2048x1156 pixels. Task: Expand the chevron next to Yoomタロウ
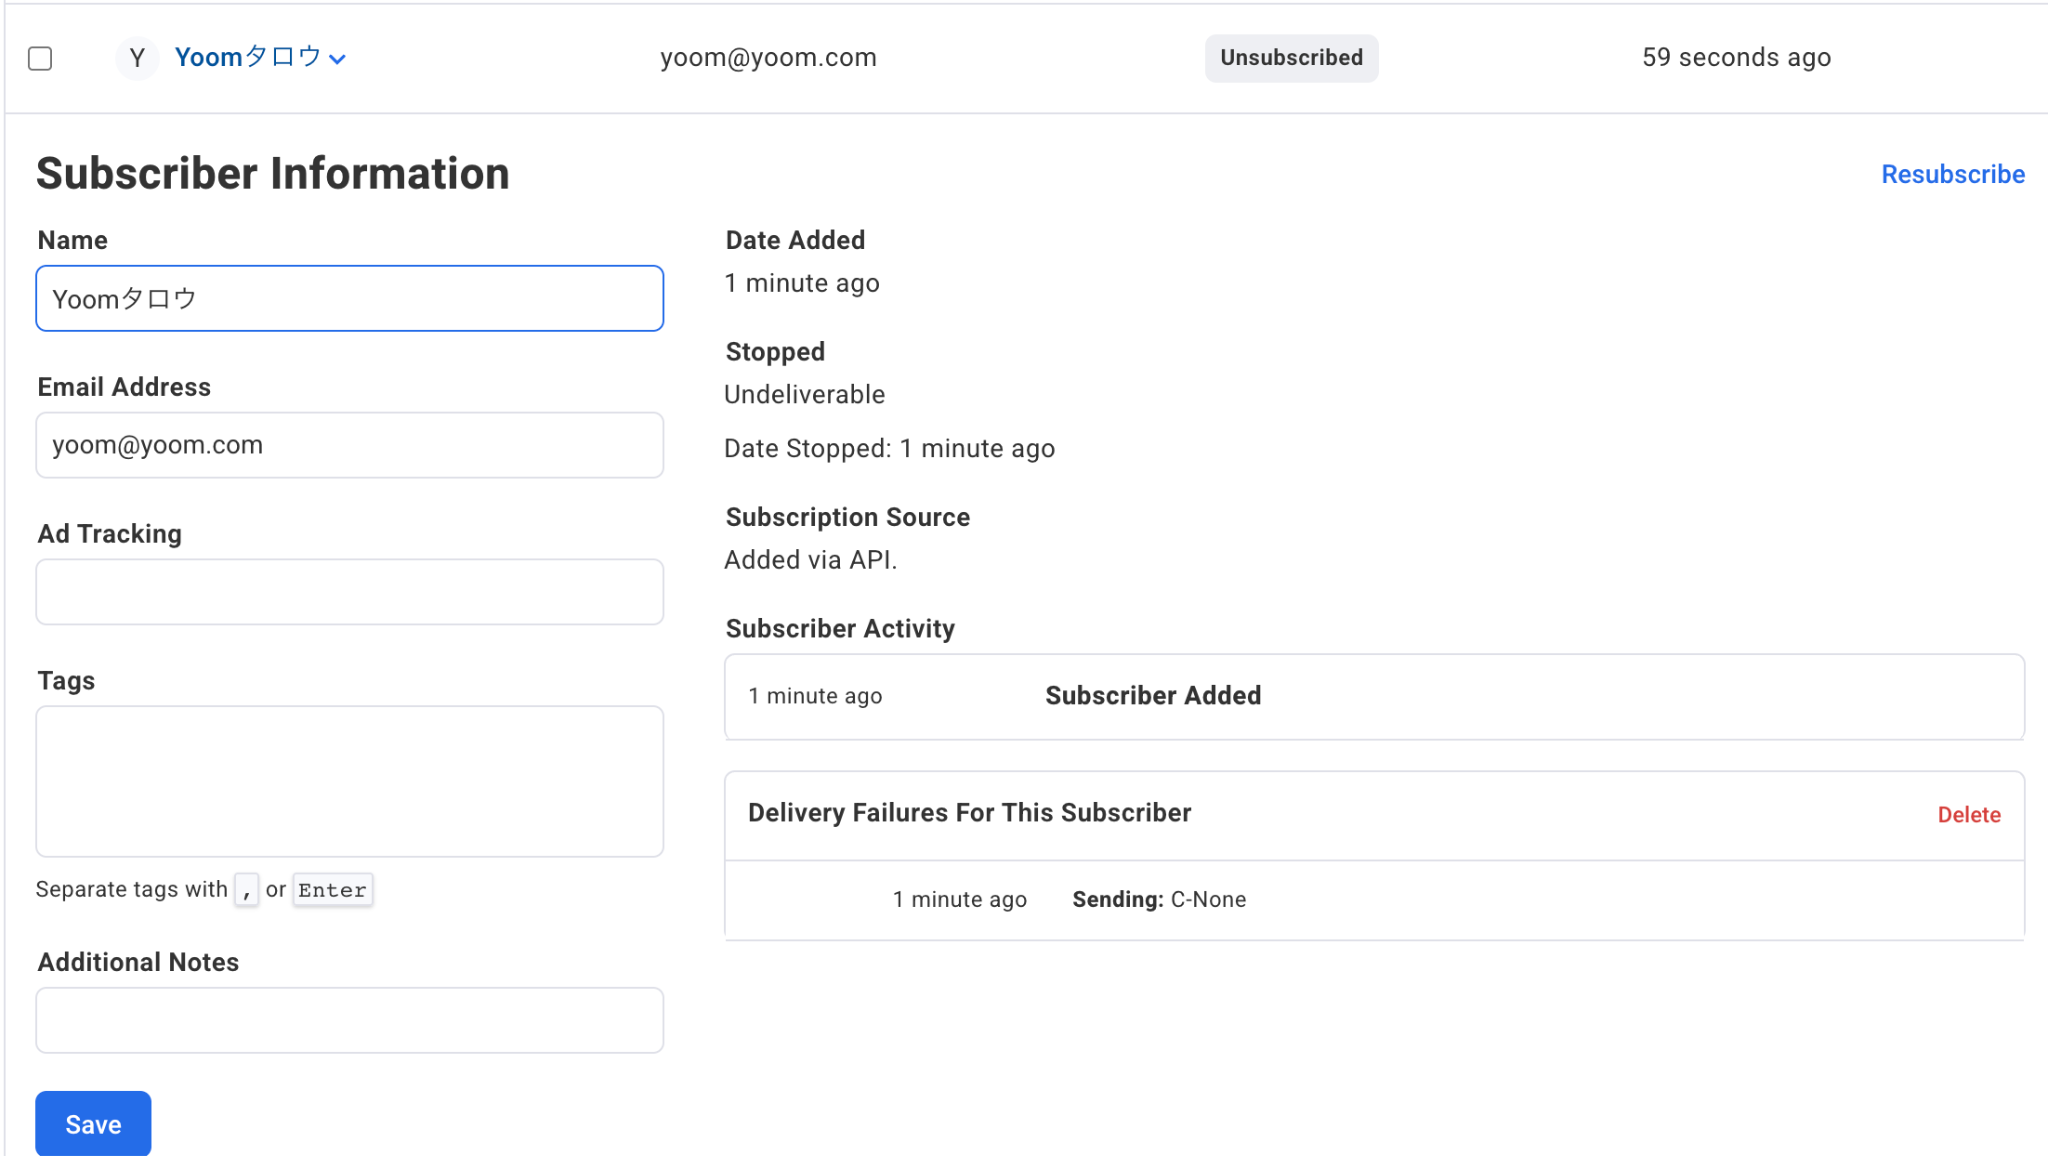[338, 59]
